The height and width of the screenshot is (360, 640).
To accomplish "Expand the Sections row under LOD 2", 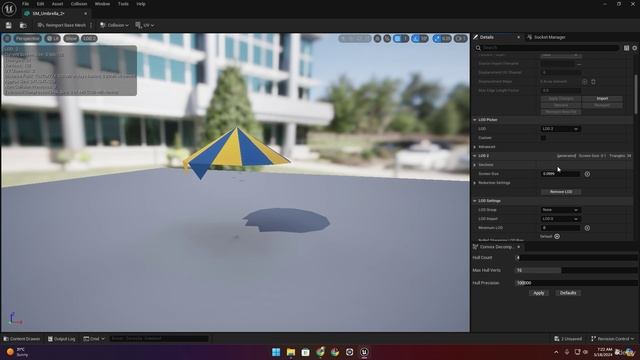I will point(475,165).
